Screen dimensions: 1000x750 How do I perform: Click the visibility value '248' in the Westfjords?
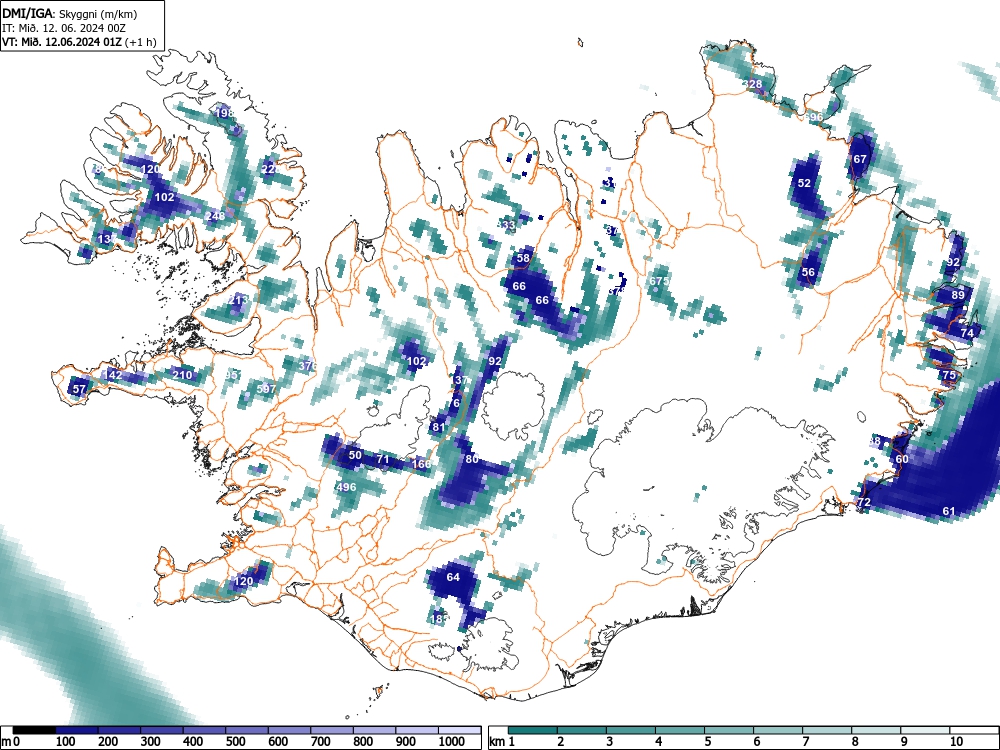216,216
